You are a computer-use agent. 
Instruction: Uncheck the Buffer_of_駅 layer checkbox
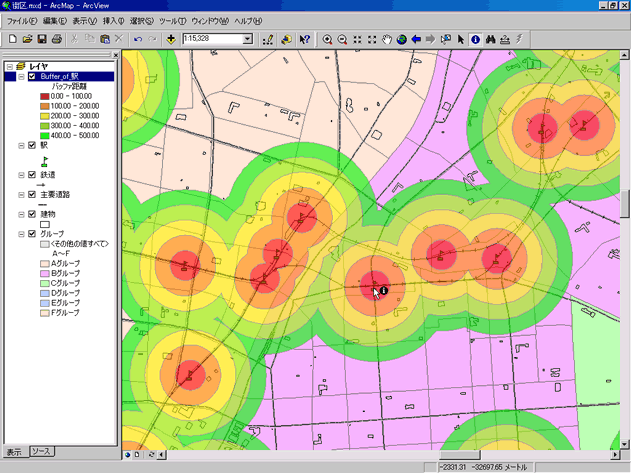click(32, 76)
